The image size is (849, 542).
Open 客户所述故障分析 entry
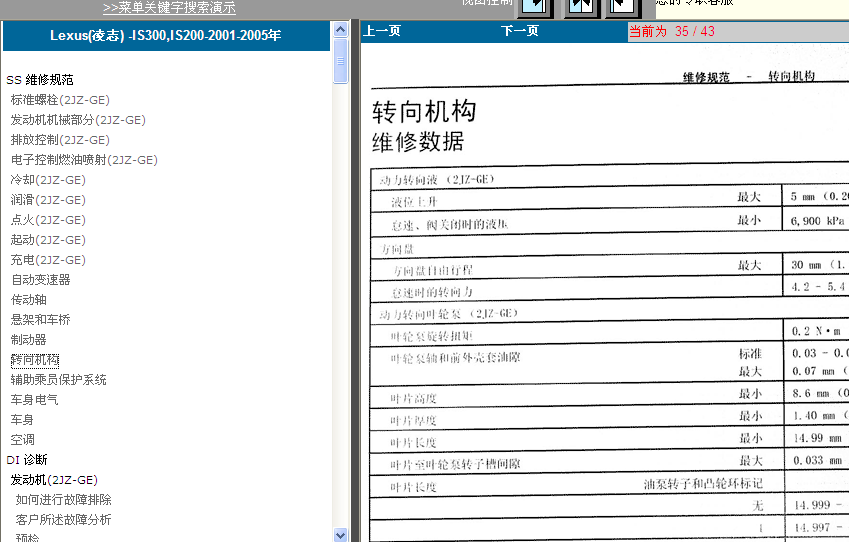click(x=63, y=520)
